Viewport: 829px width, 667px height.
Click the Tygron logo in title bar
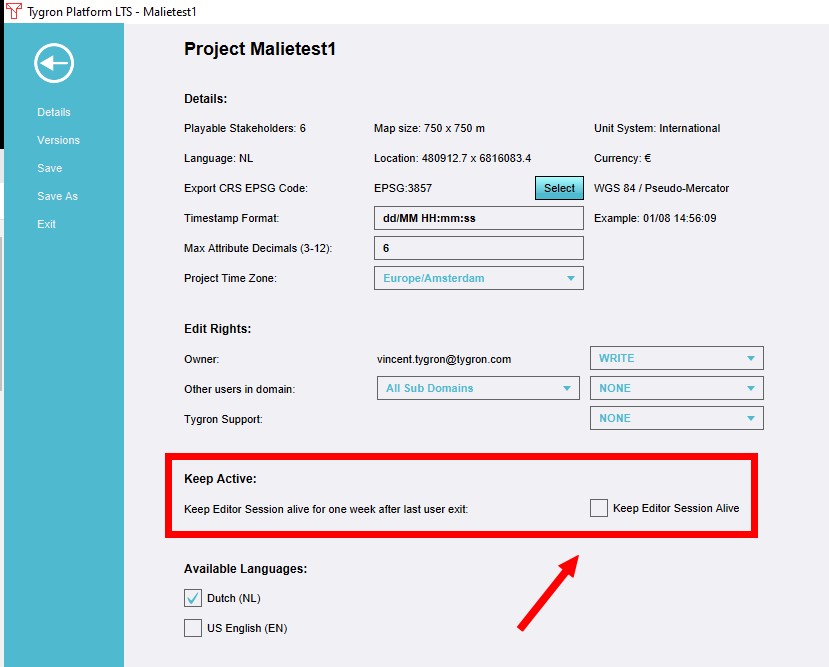click(13, 10)
